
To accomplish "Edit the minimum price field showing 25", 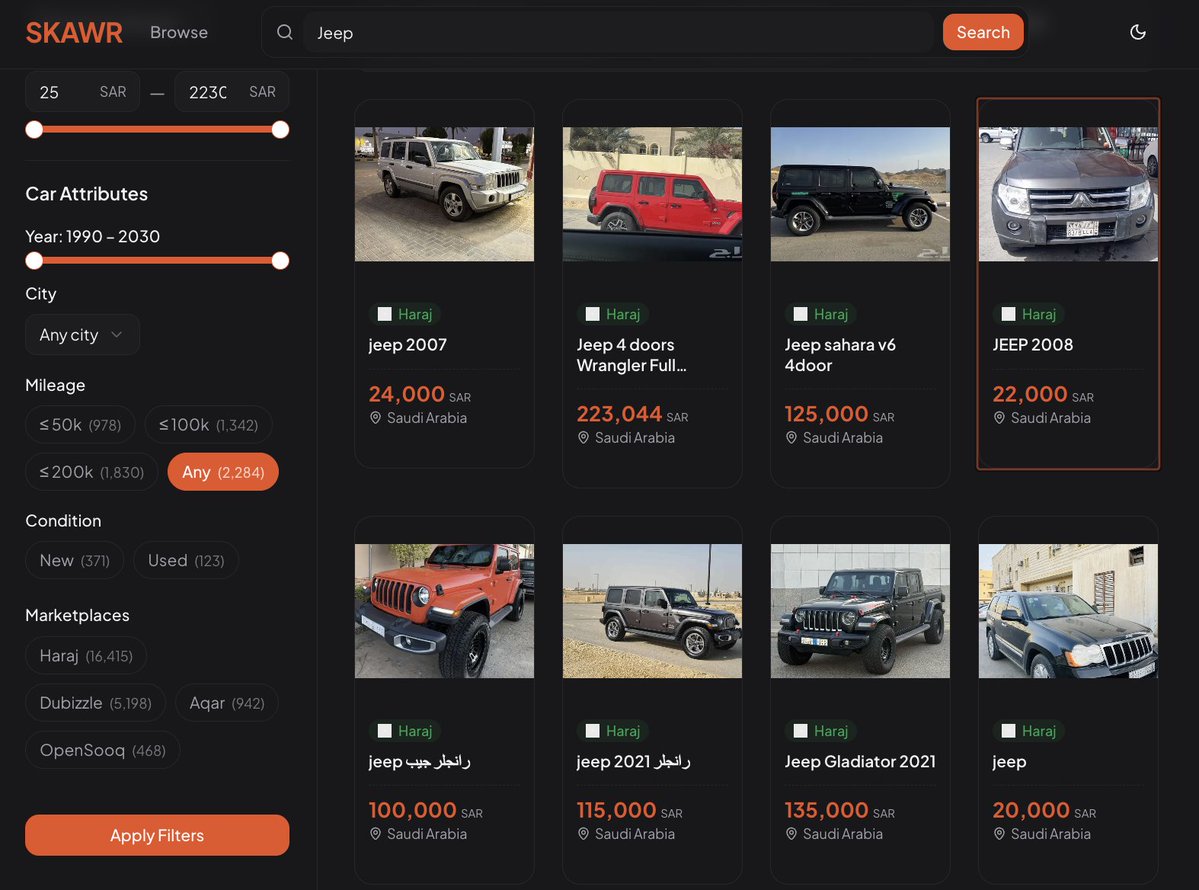I will [83, 92].
